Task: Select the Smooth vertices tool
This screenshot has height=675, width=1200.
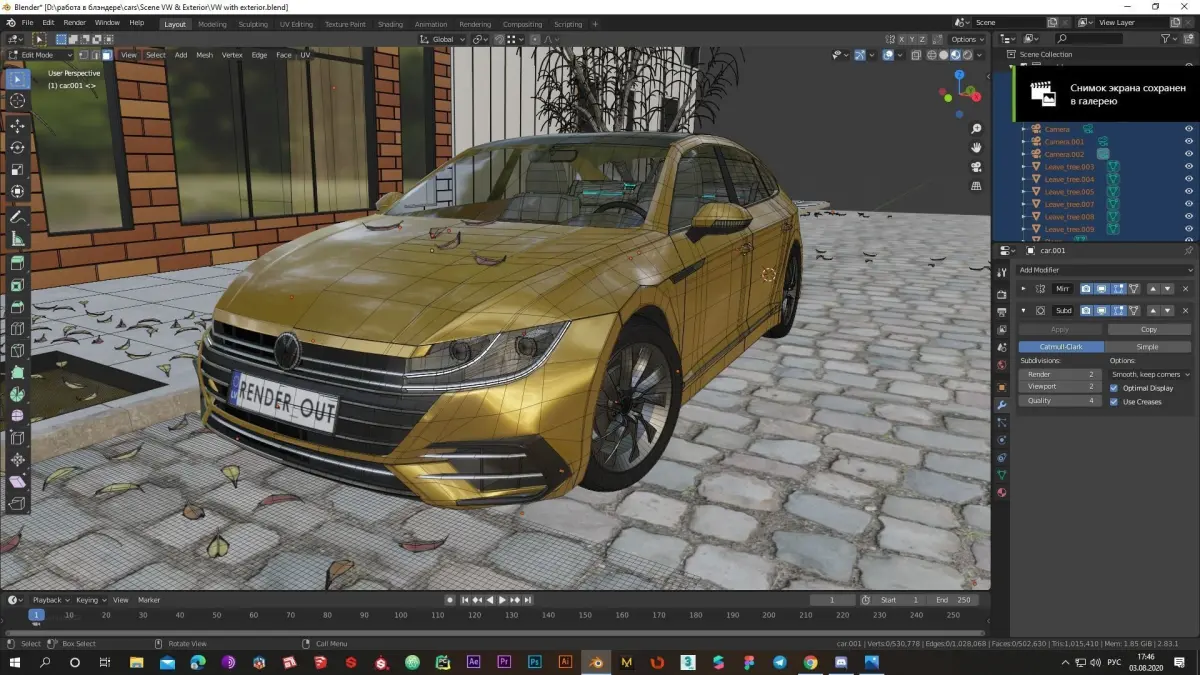Action: 17,416
